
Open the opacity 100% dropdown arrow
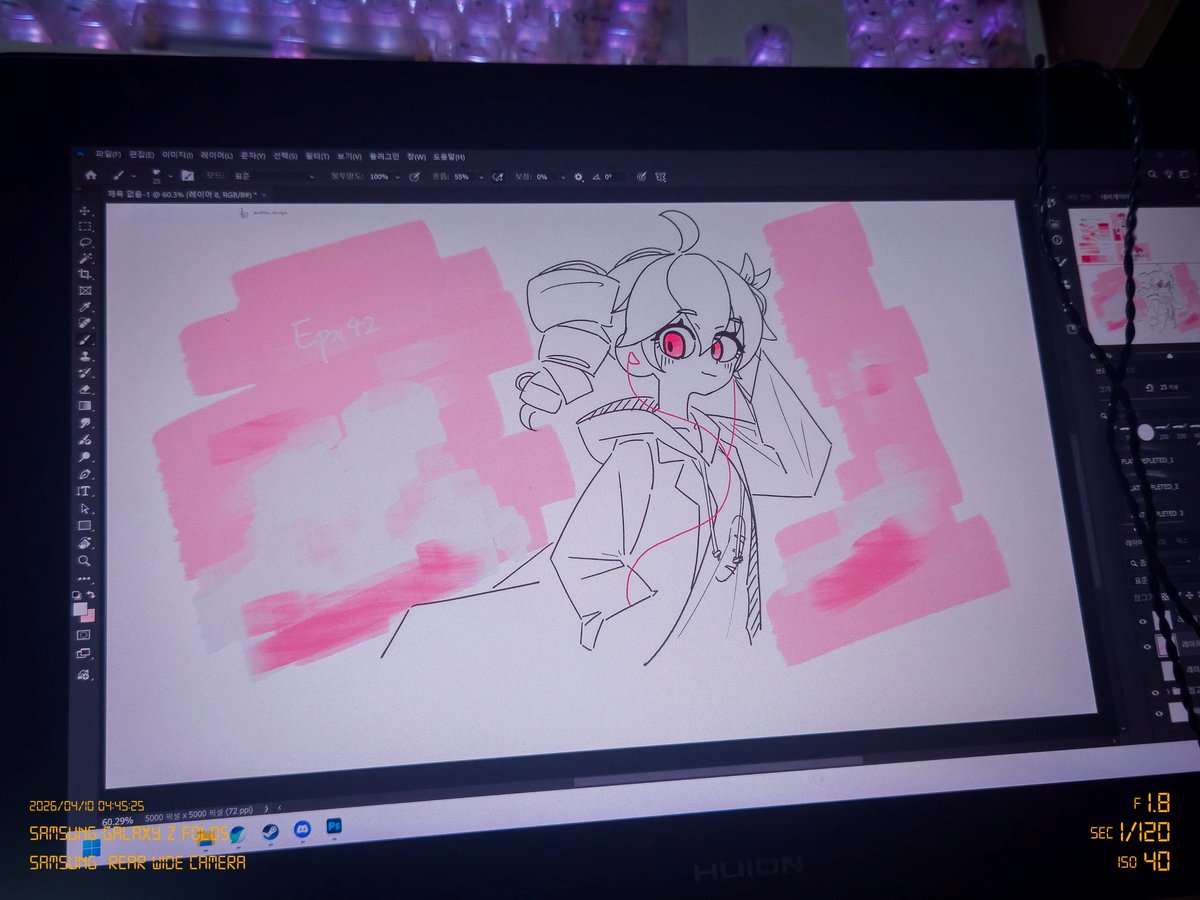pyautogui.click(x=397, y=177)
